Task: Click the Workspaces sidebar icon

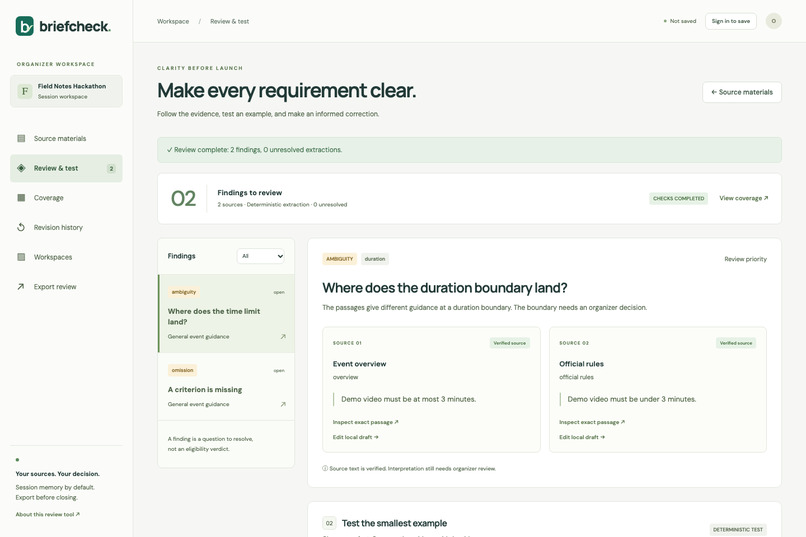Action: click(x=21, y=257)
